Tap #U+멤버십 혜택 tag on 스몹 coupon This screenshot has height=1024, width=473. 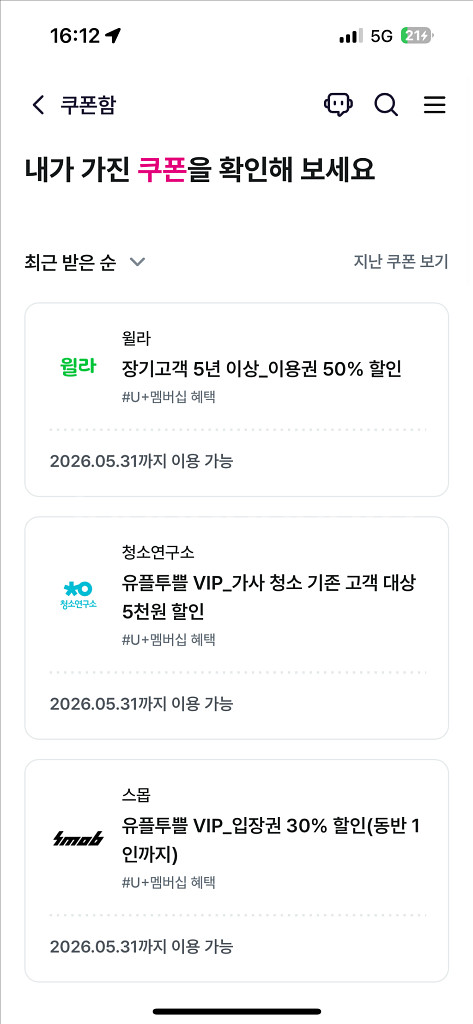(168, 882)
